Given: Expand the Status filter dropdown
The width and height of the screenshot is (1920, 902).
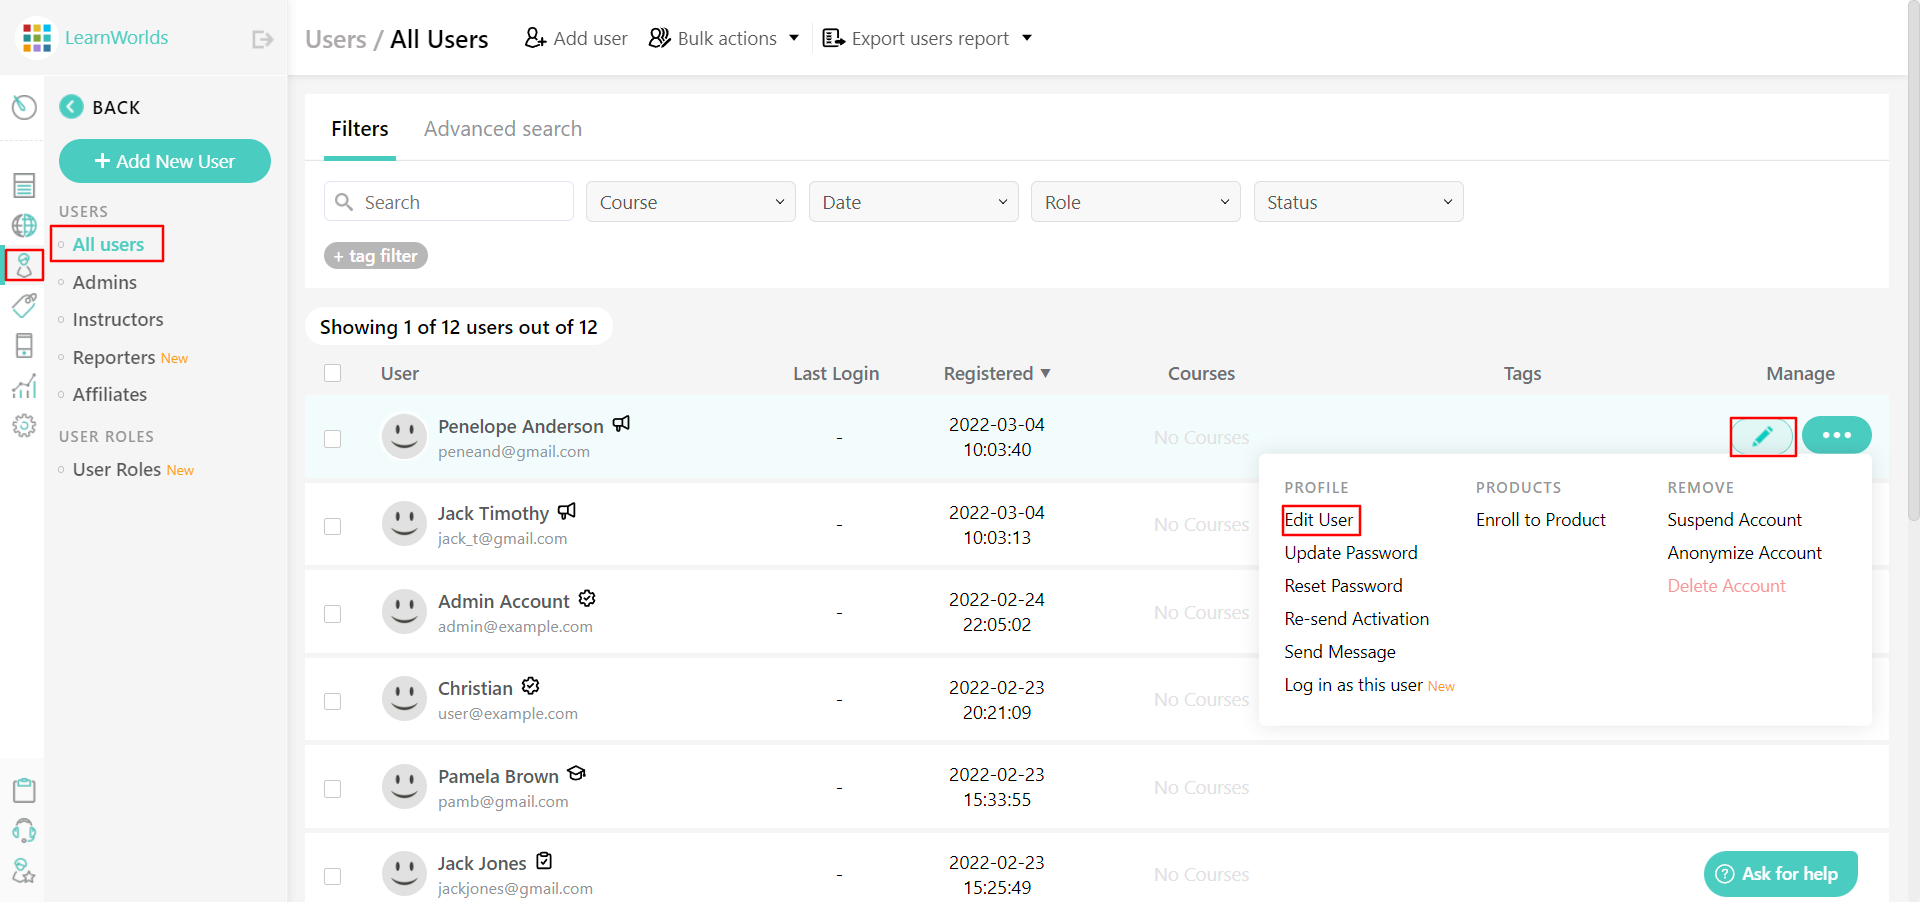Looking at the screenshot, I should pyautogui.click(x=1358, y=201).
